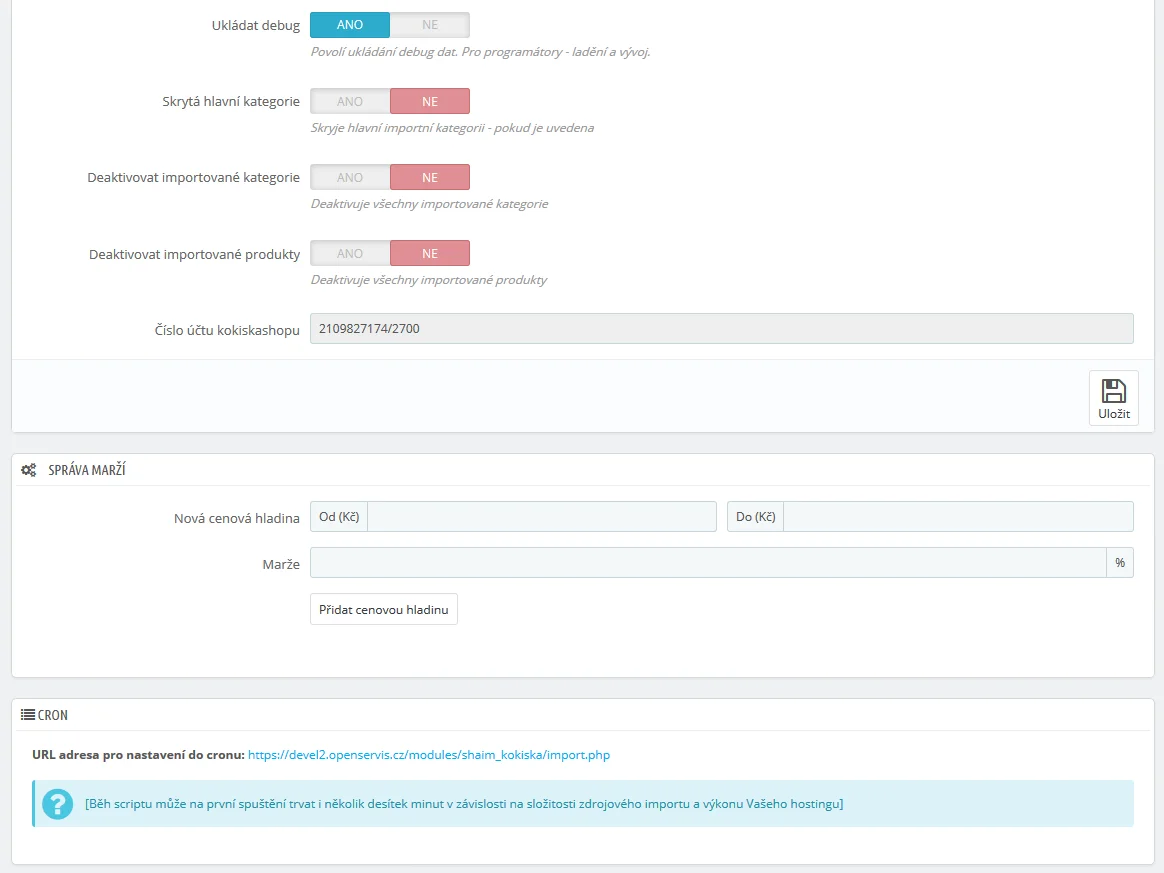The height and width of the screenshot is (873, 1164).
Task: Keep Ukládat debug on ANO
Action: coord(350,25)
